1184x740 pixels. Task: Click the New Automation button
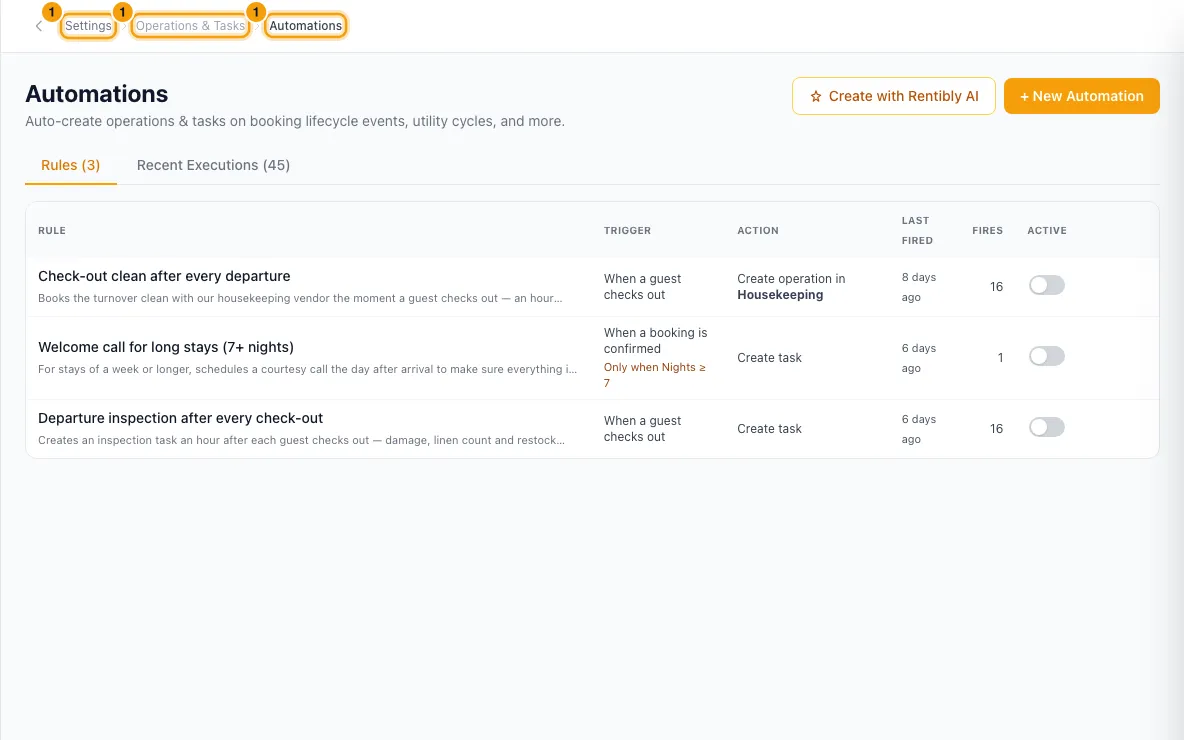[1081, 96]
